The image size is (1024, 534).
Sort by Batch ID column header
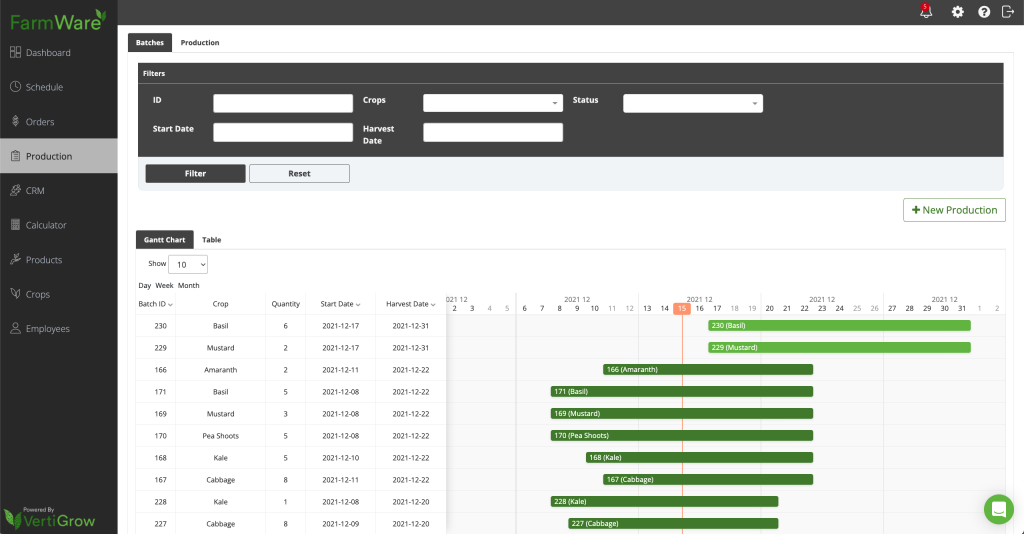click(x=155, y=304)
